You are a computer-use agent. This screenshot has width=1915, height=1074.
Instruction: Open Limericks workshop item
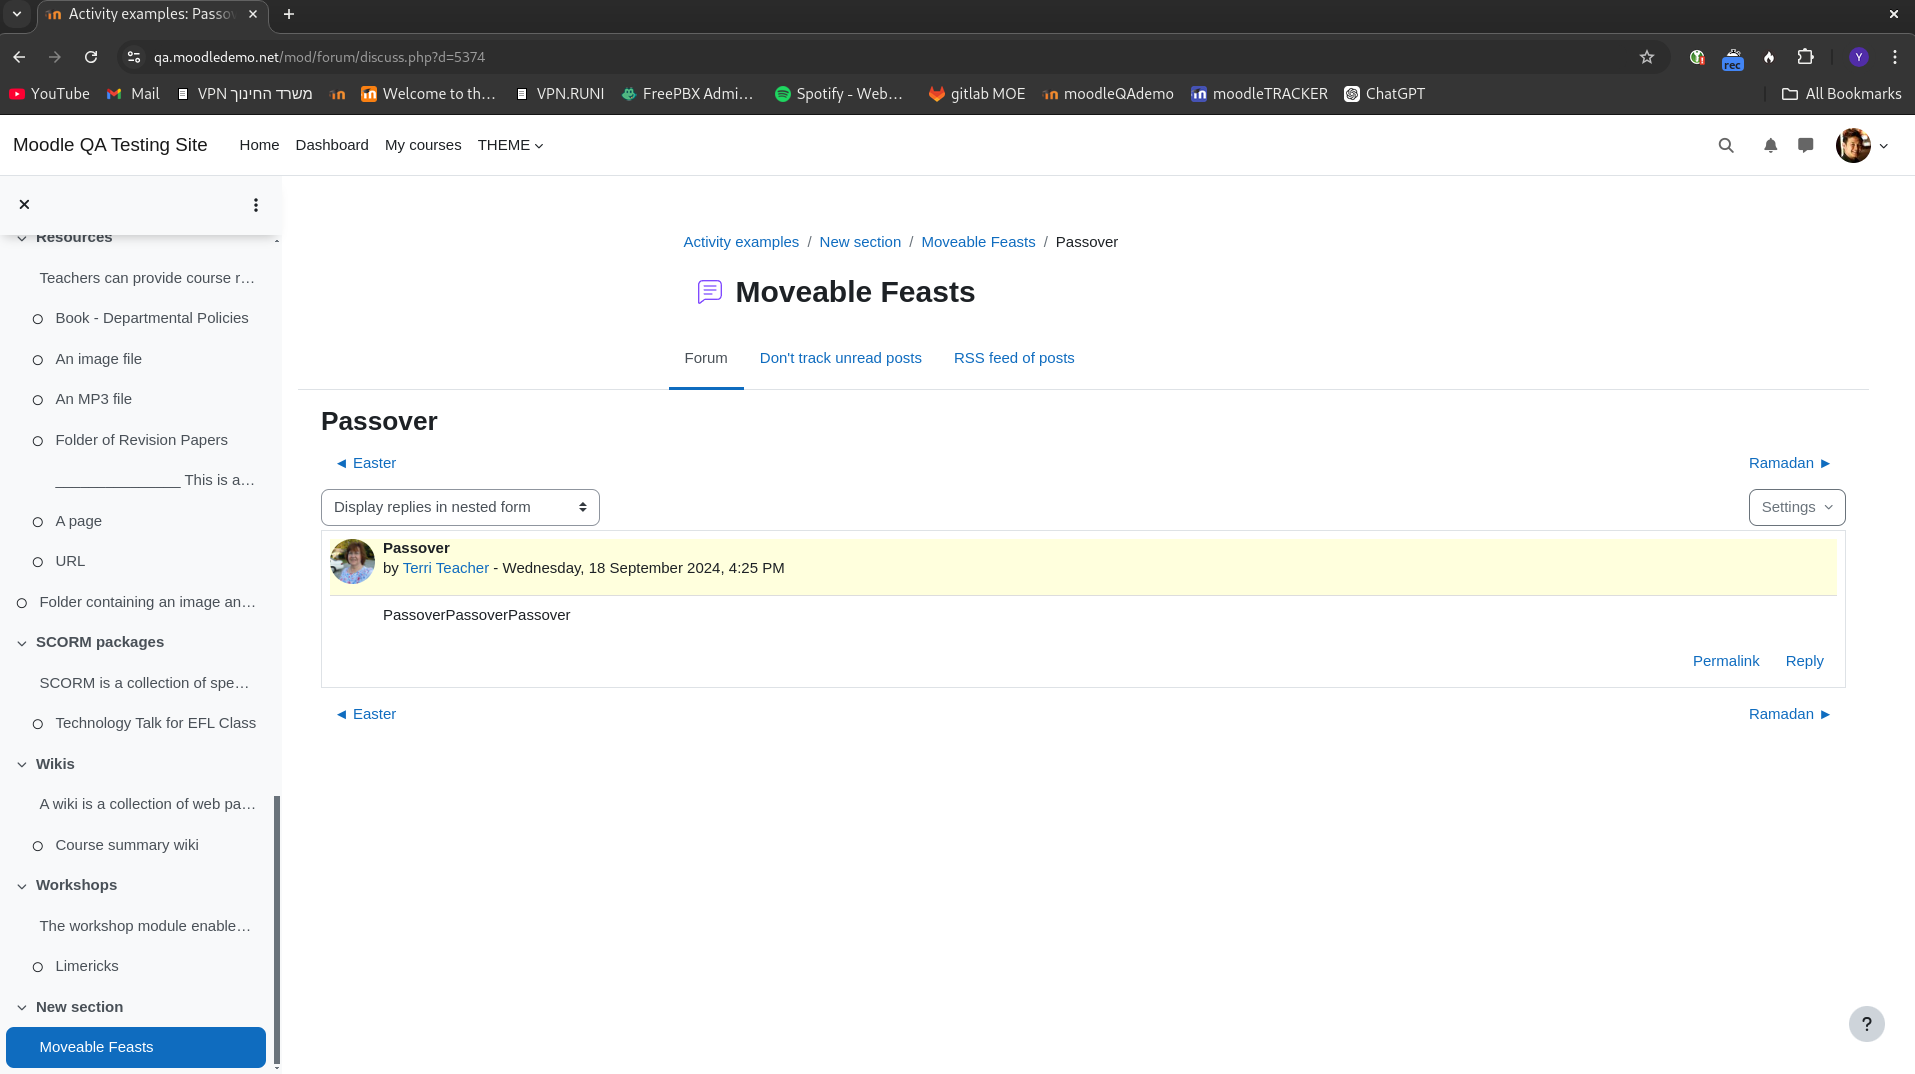coord(87,966)
